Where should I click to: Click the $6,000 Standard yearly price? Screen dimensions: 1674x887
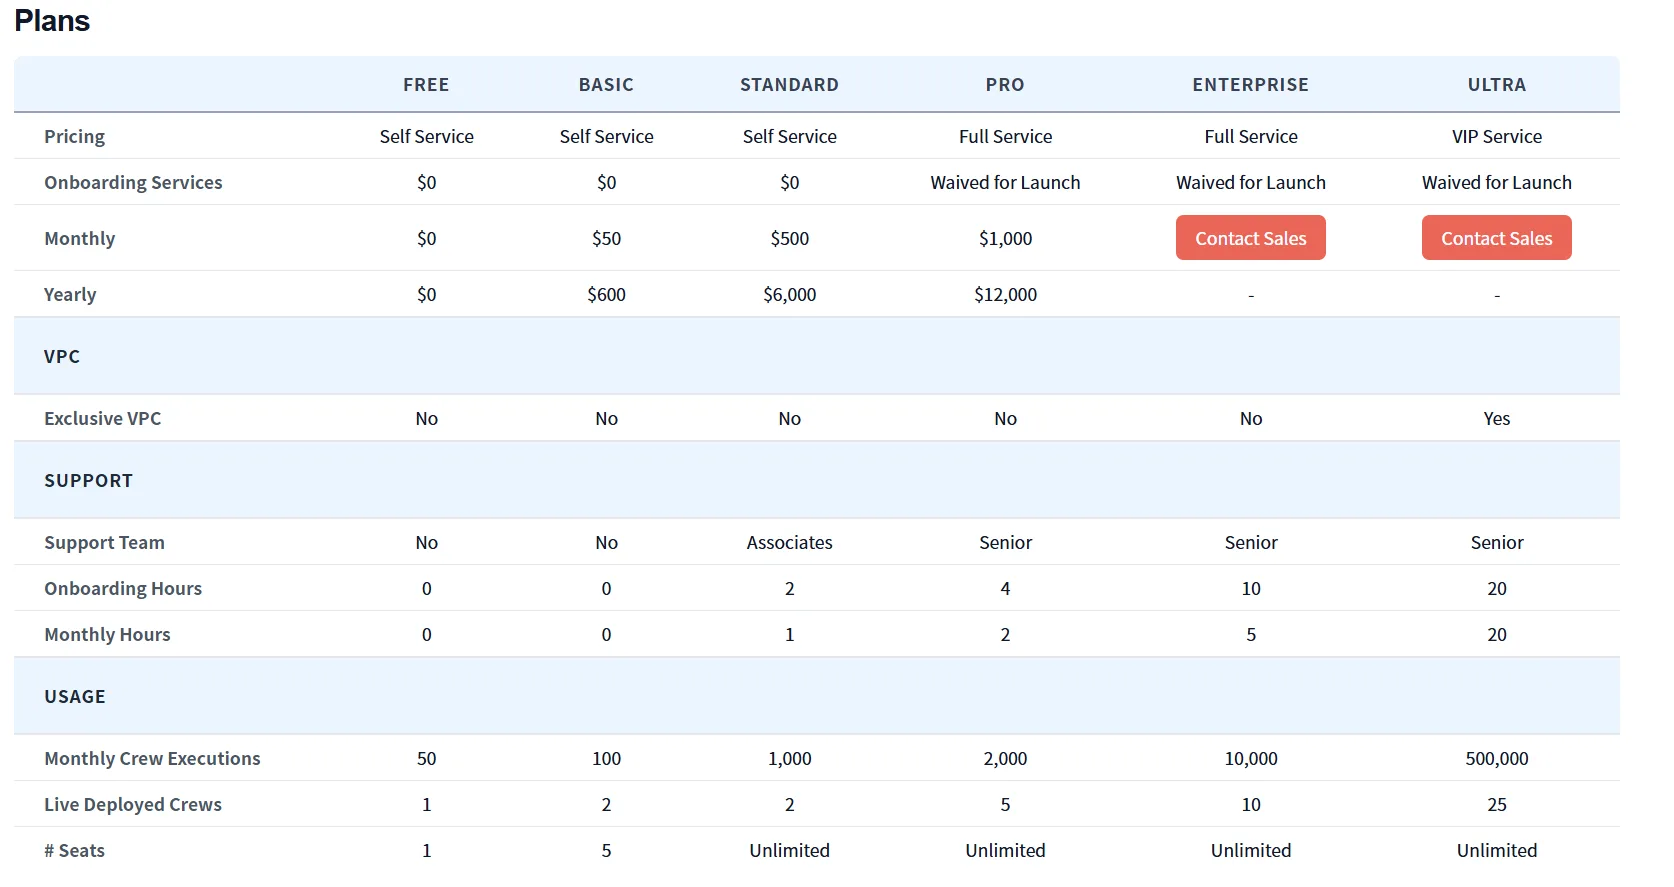789,295
